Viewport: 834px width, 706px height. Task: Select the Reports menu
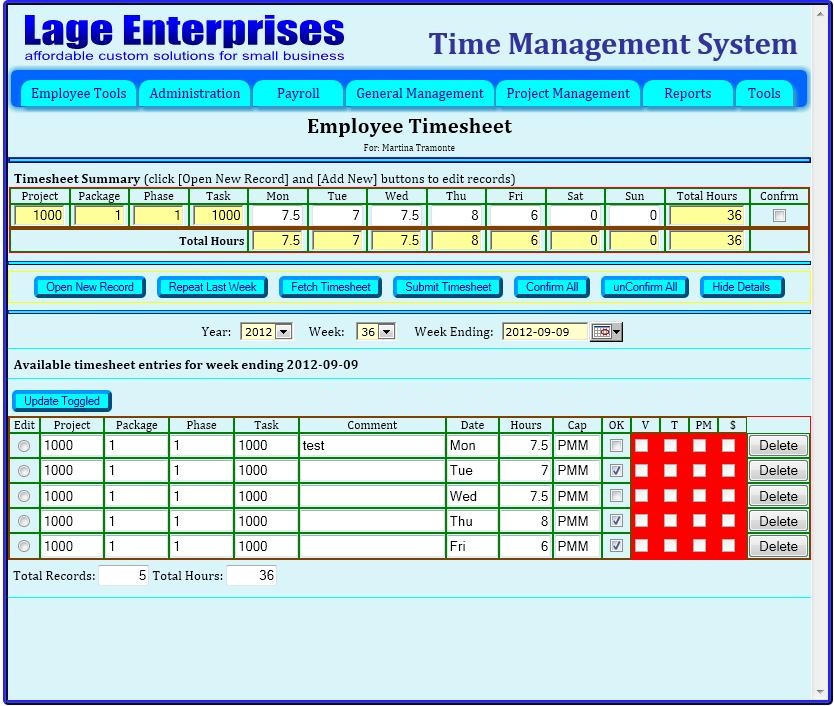point(687,93)
